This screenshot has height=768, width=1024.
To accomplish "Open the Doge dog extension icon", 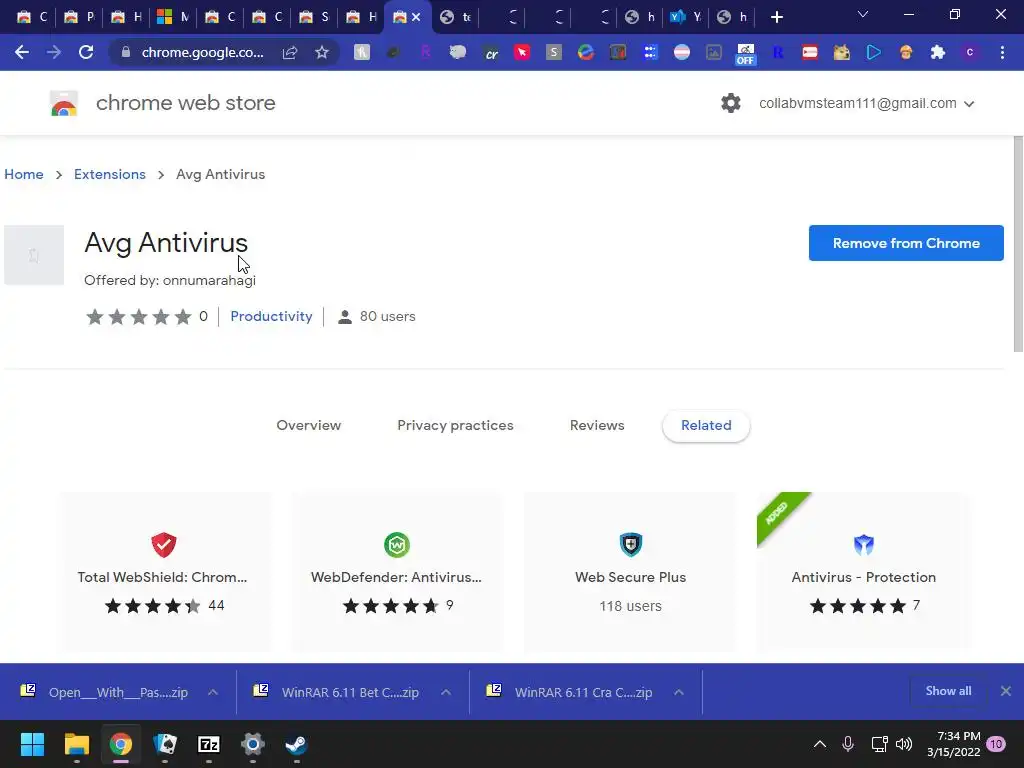I will pyautogui.click(x=841, y=52).
